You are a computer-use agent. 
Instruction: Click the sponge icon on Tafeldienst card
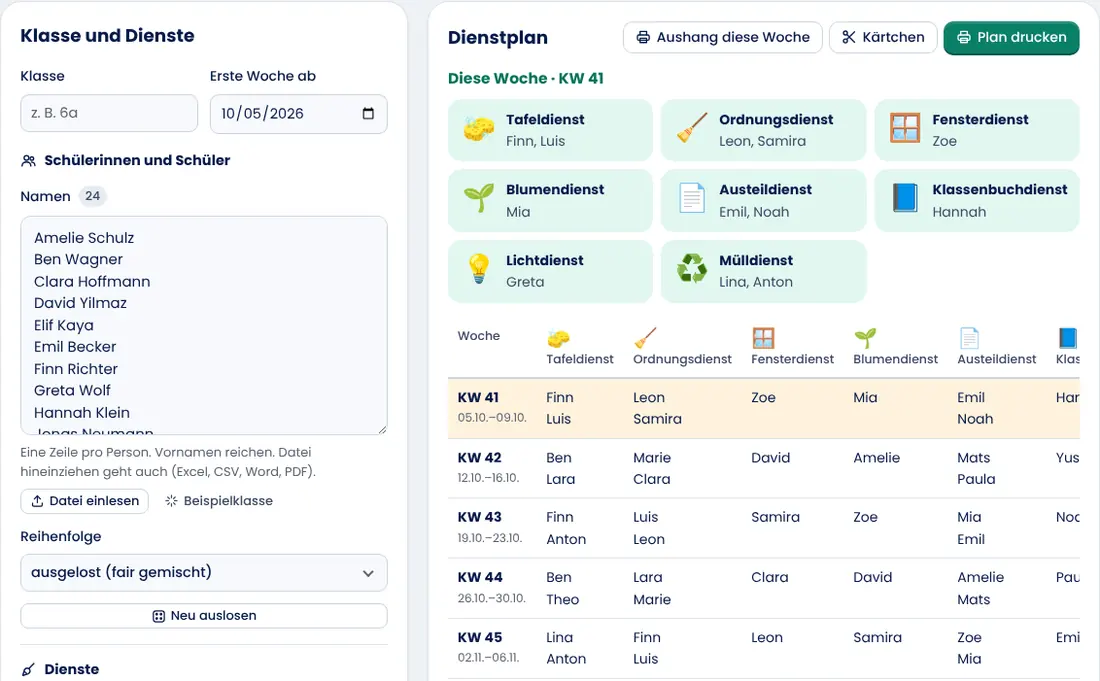(x=478, y=130)
